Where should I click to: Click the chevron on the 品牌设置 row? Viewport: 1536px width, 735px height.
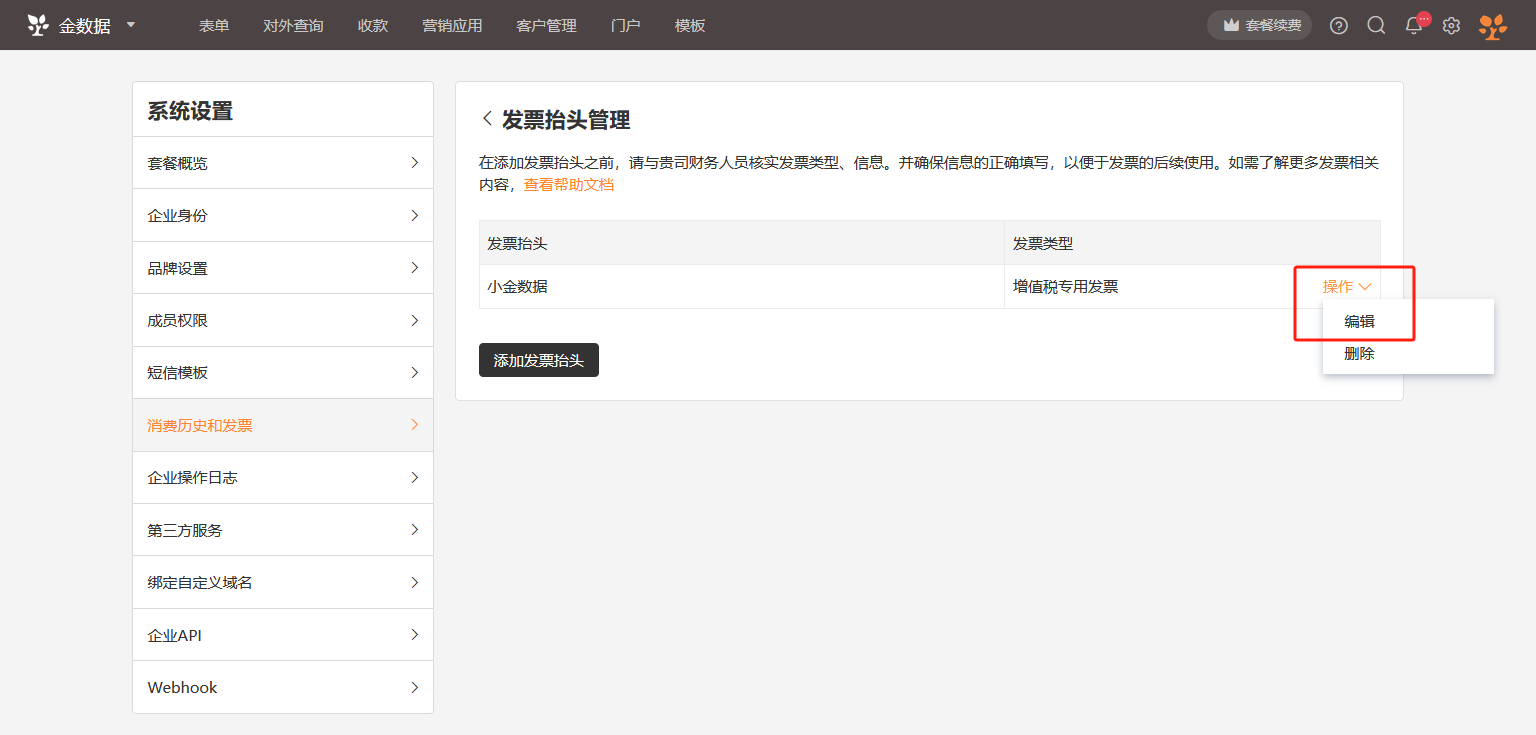click(415, 268)
